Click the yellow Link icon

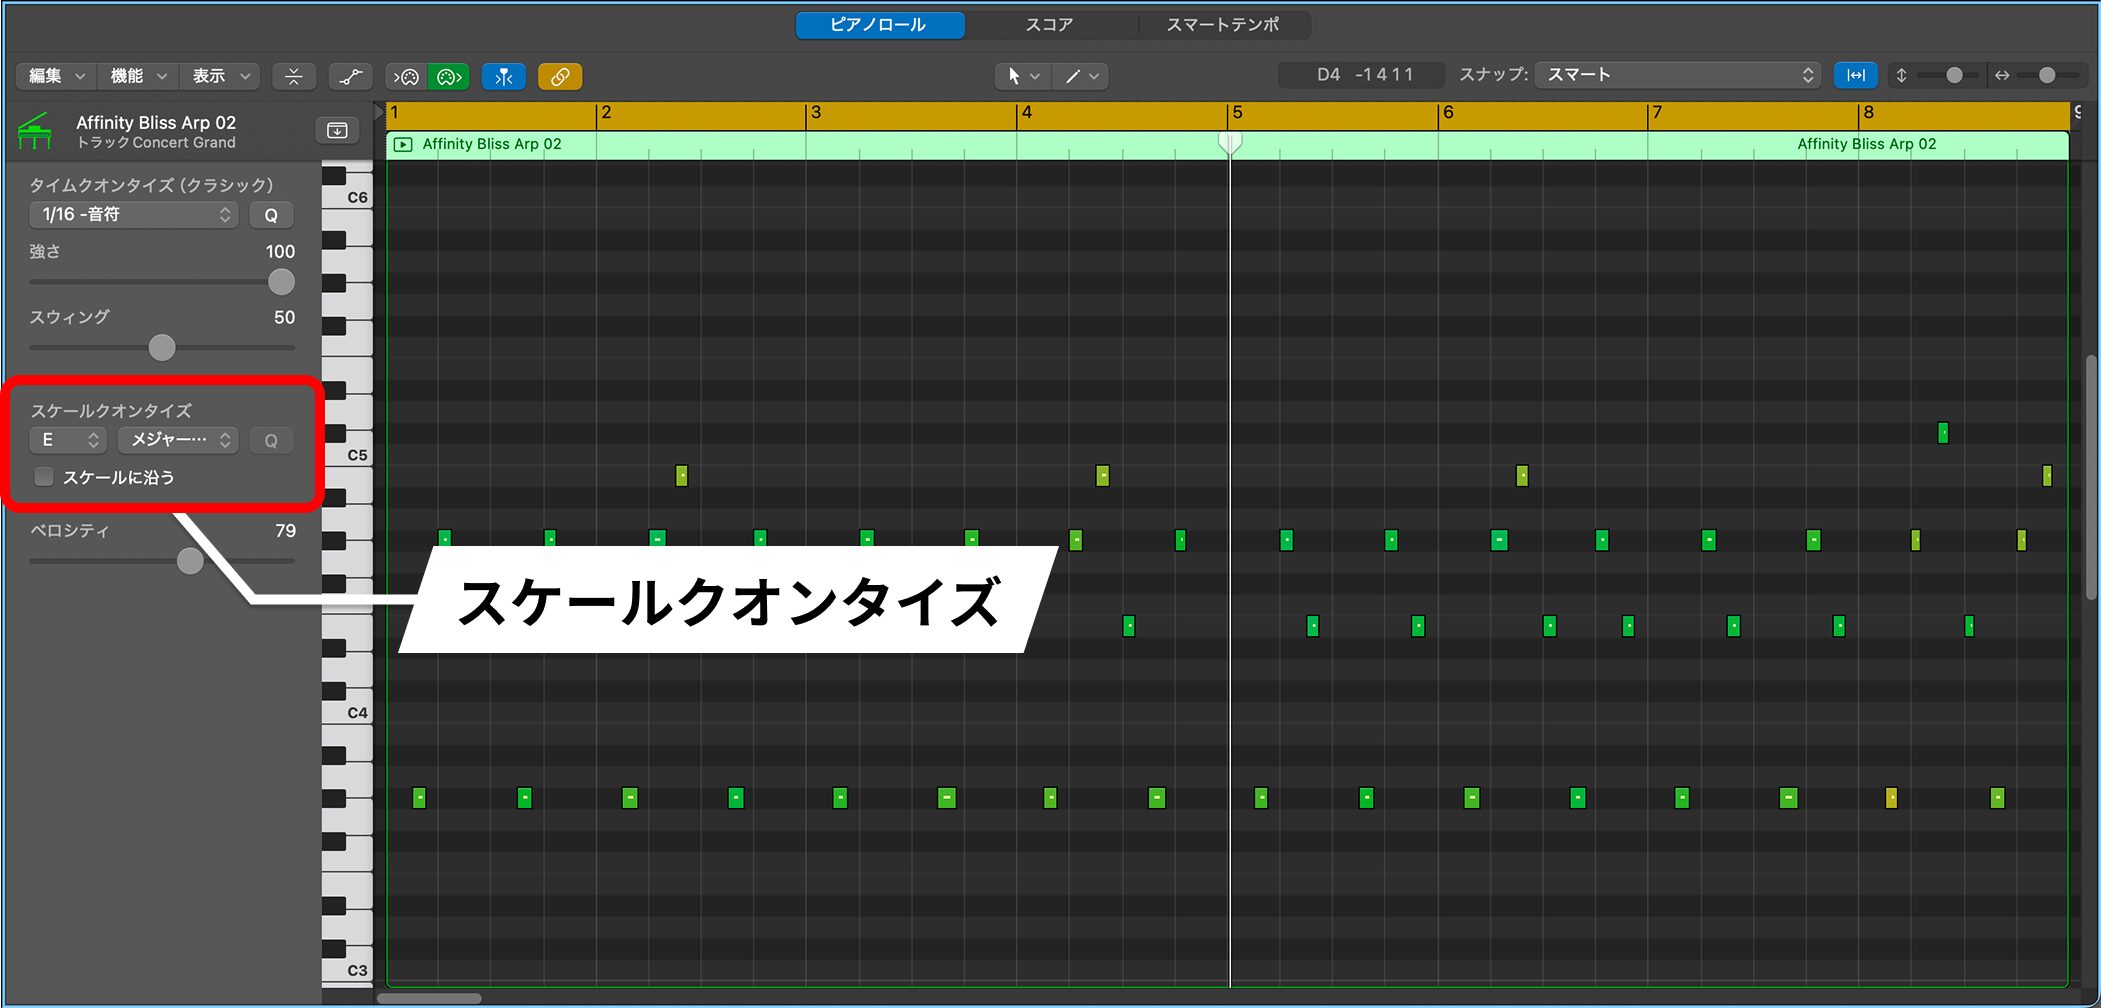(x=560, y=76)
